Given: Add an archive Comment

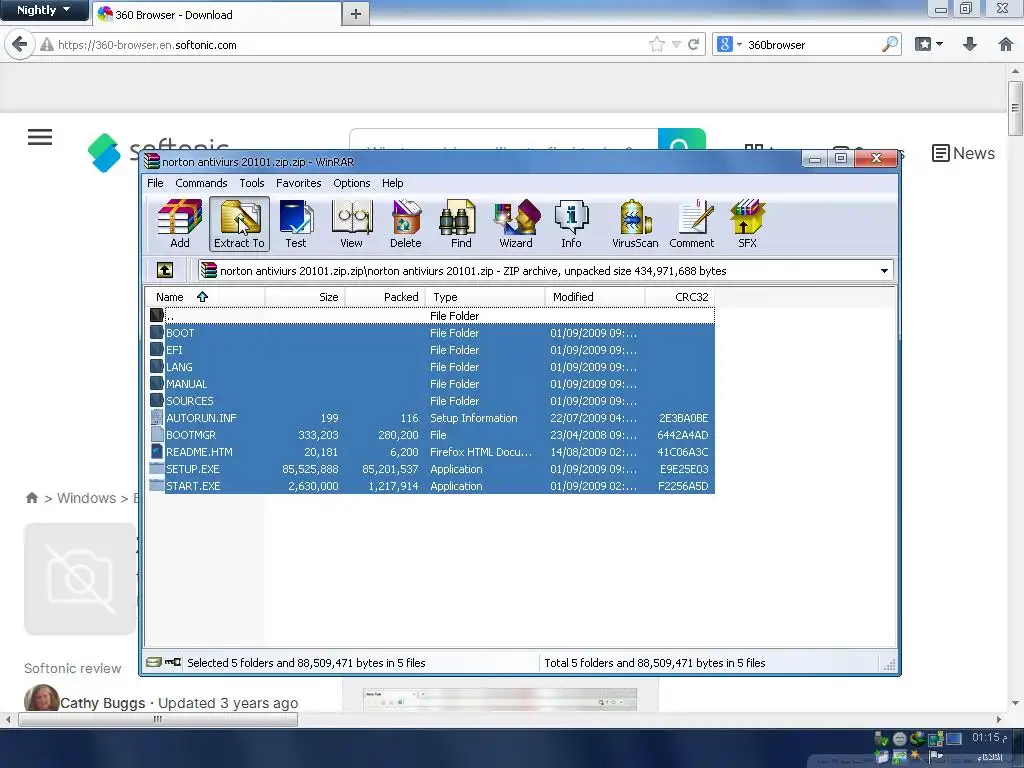Looking at the screenshot, I should pyautogui.click(x=692, y=224).
